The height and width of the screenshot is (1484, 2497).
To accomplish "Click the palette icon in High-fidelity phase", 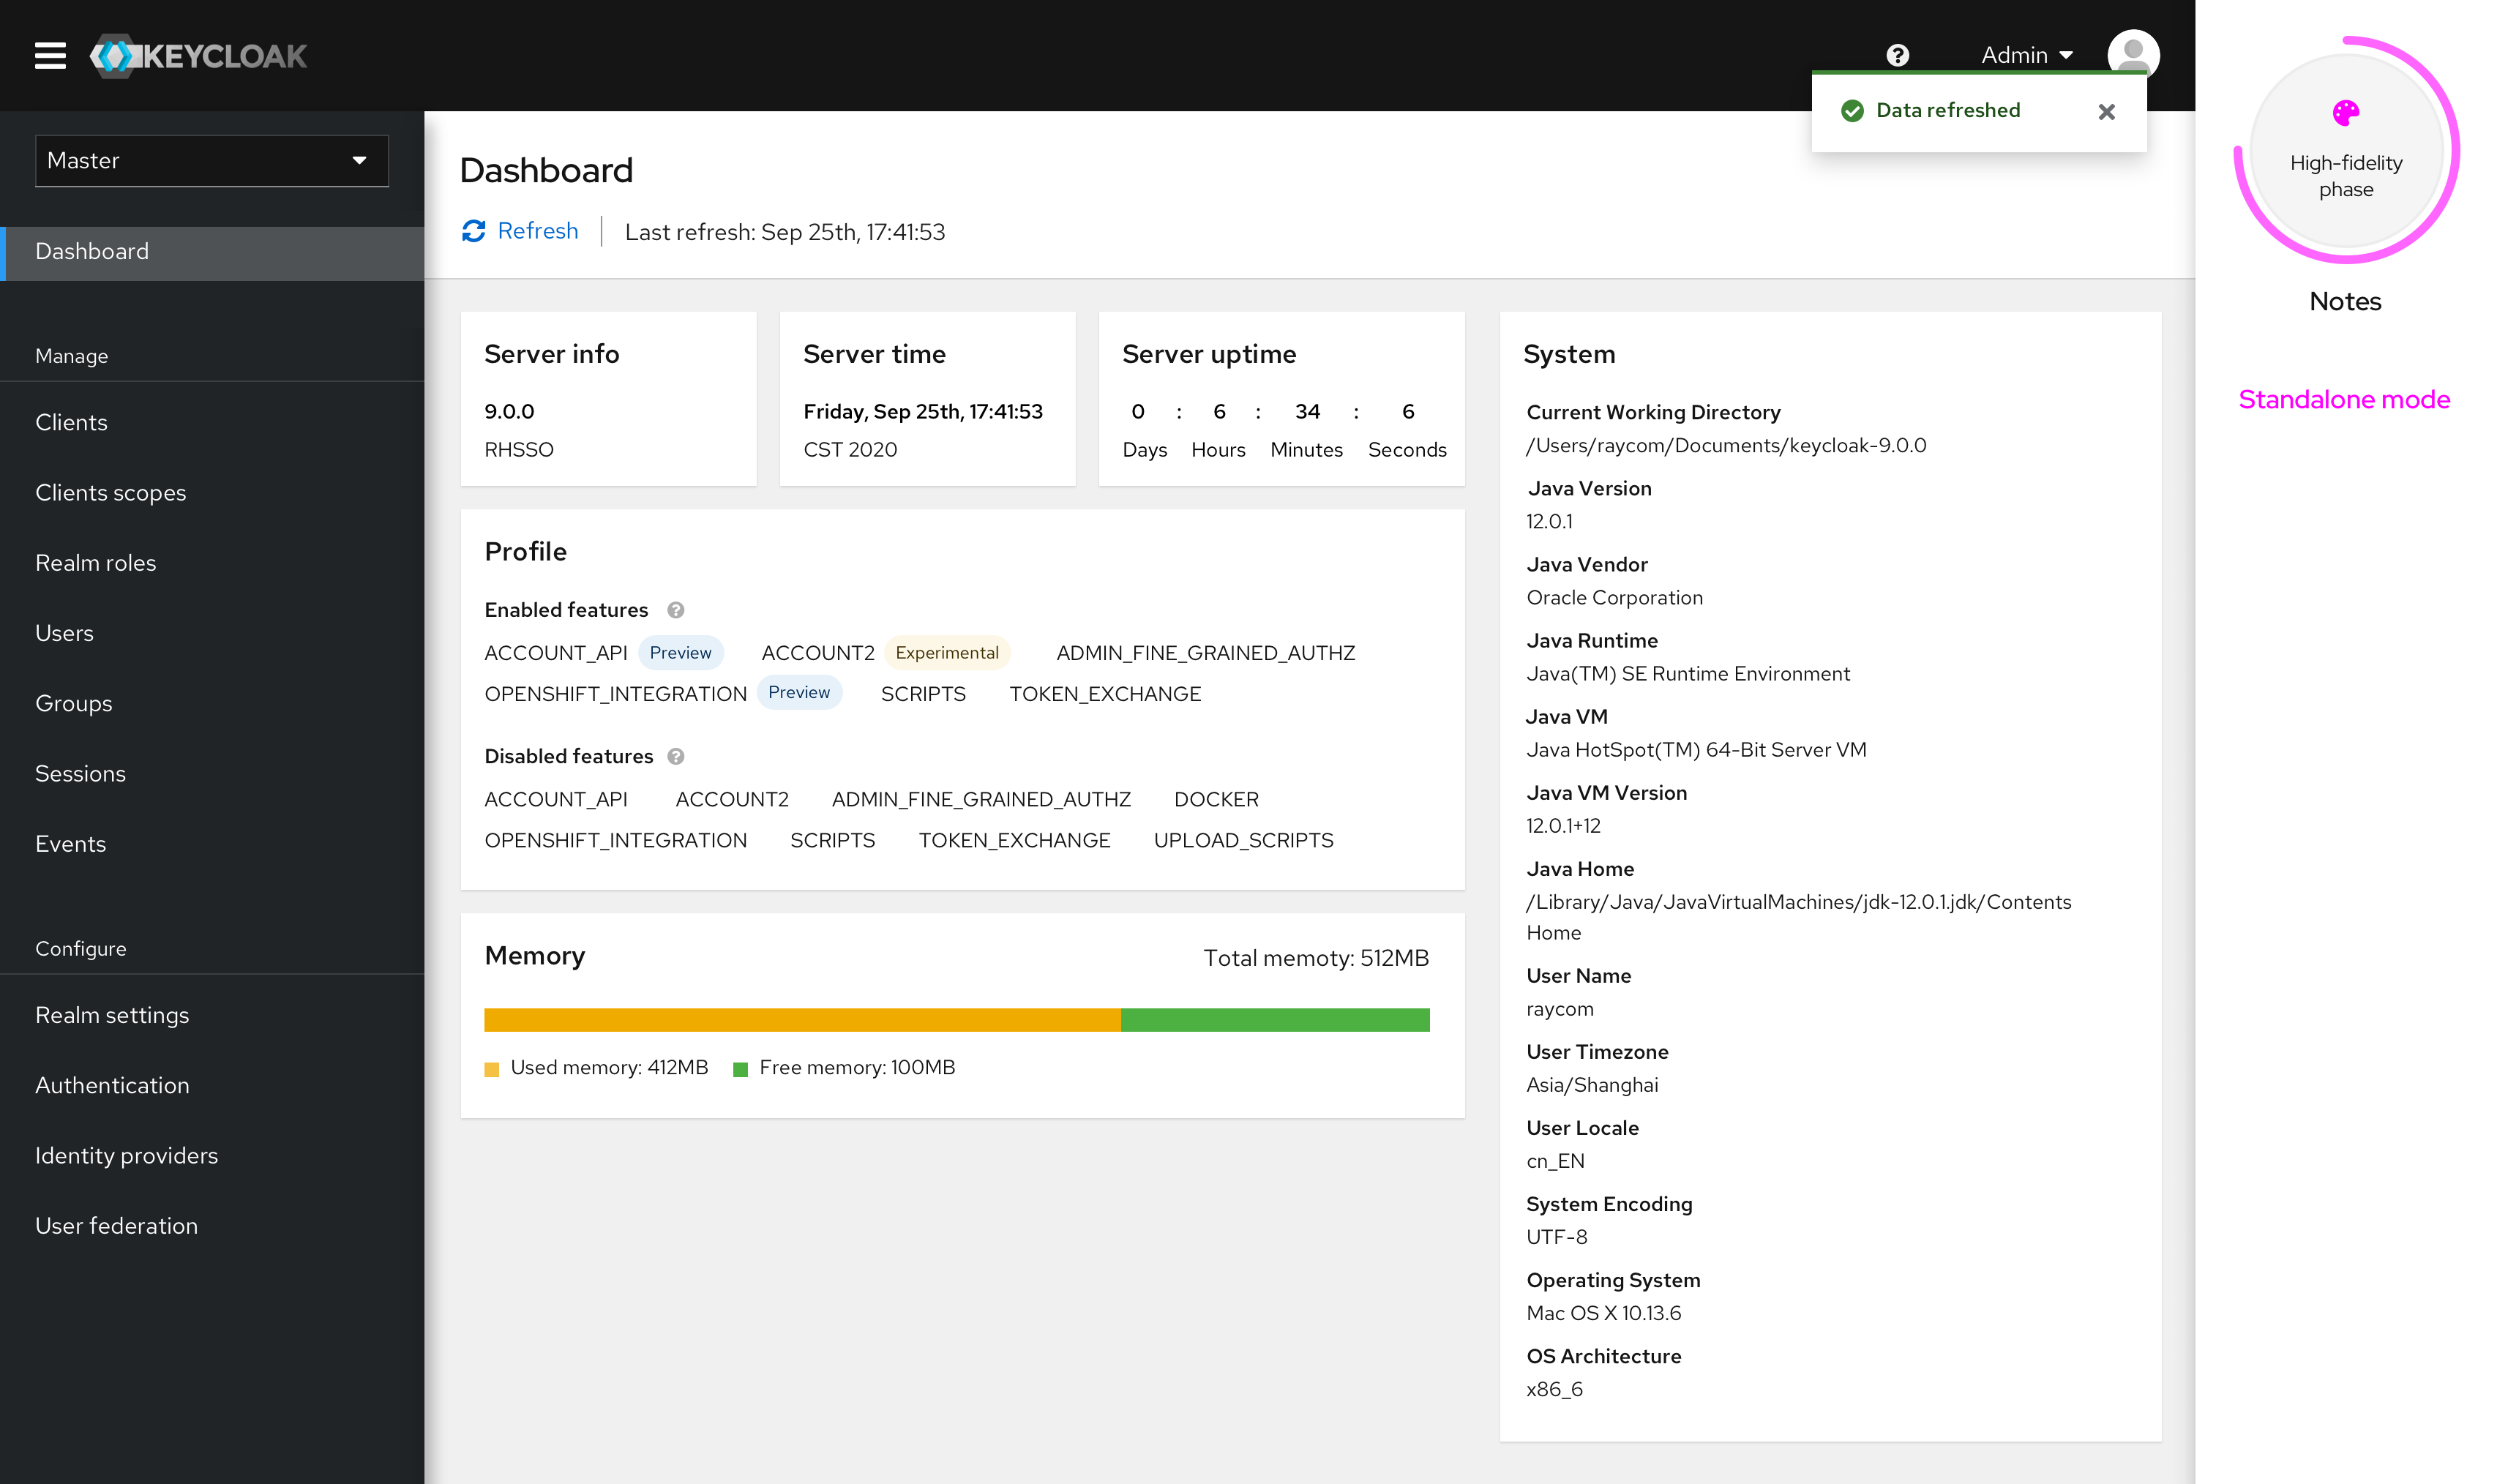I will [2345, 113].
